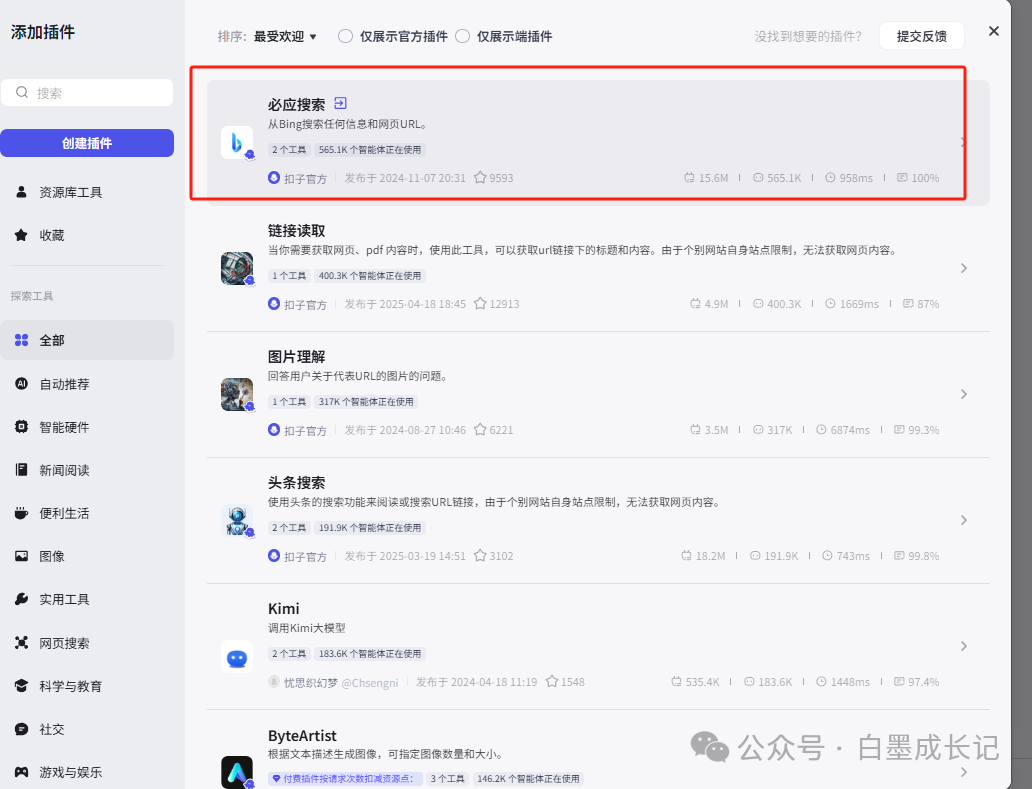The image size is (1032, 789).
Task: Open the 必应搜索 plugin title
Action: pos(296,105)
